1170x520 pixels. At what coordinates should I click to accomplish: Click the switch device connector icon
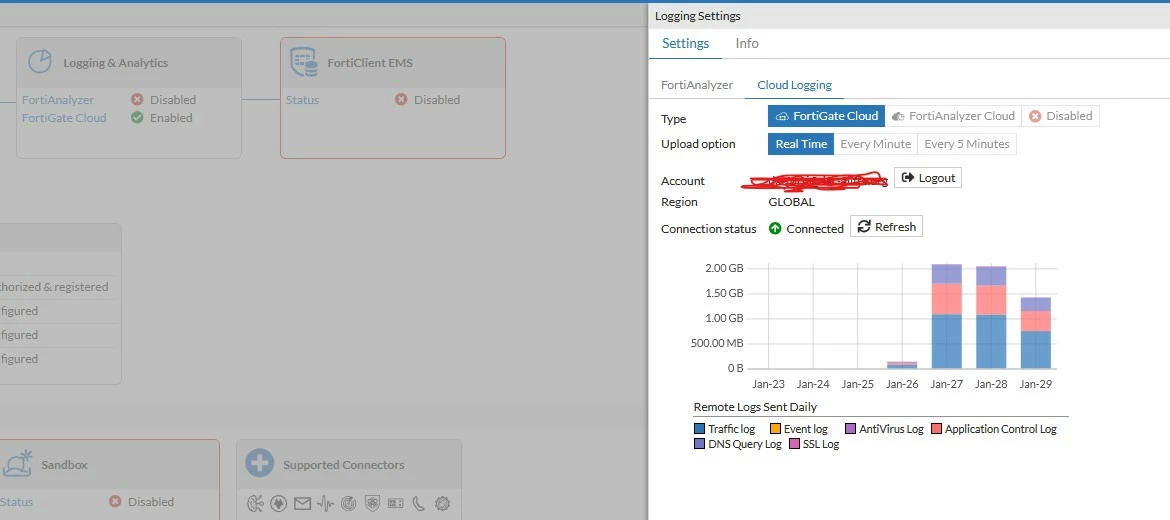coord(395,504)
